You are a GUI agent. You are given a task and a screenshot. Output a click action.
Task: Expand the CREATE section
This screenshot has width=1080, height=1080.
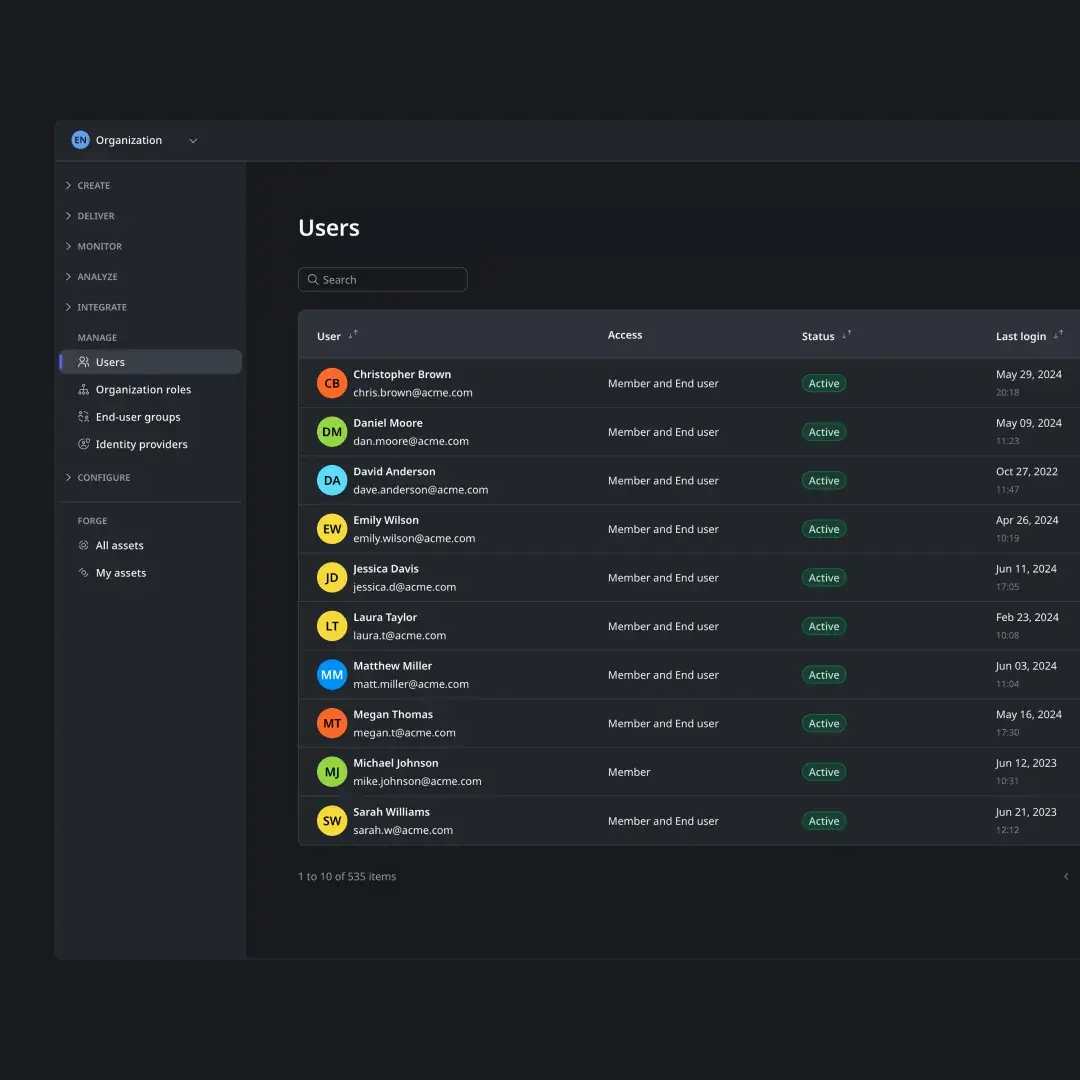click(93, 185)
